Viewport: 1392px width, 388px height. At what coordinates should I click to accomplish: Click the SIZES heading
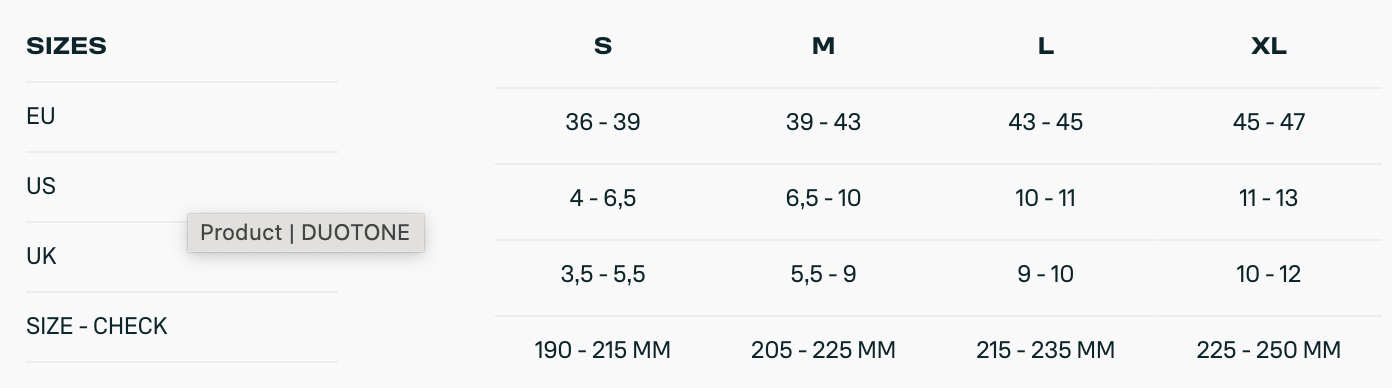coord(66,46)
